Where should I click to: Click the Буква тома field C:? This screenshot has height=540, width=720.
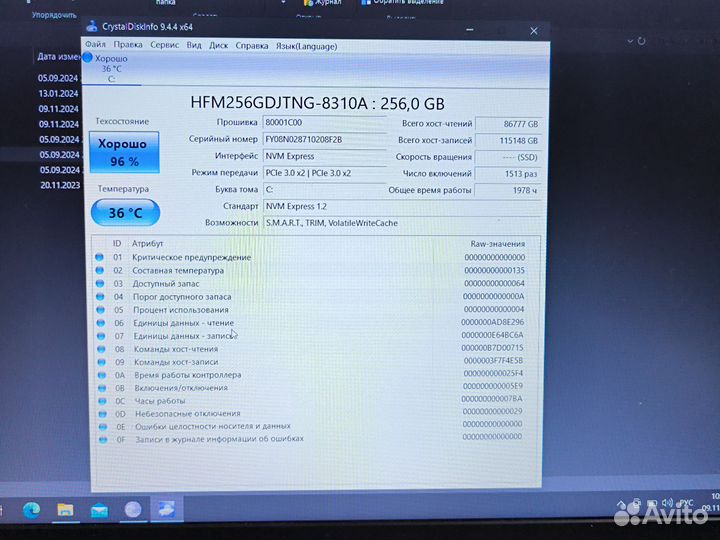(x=325, y=189)
